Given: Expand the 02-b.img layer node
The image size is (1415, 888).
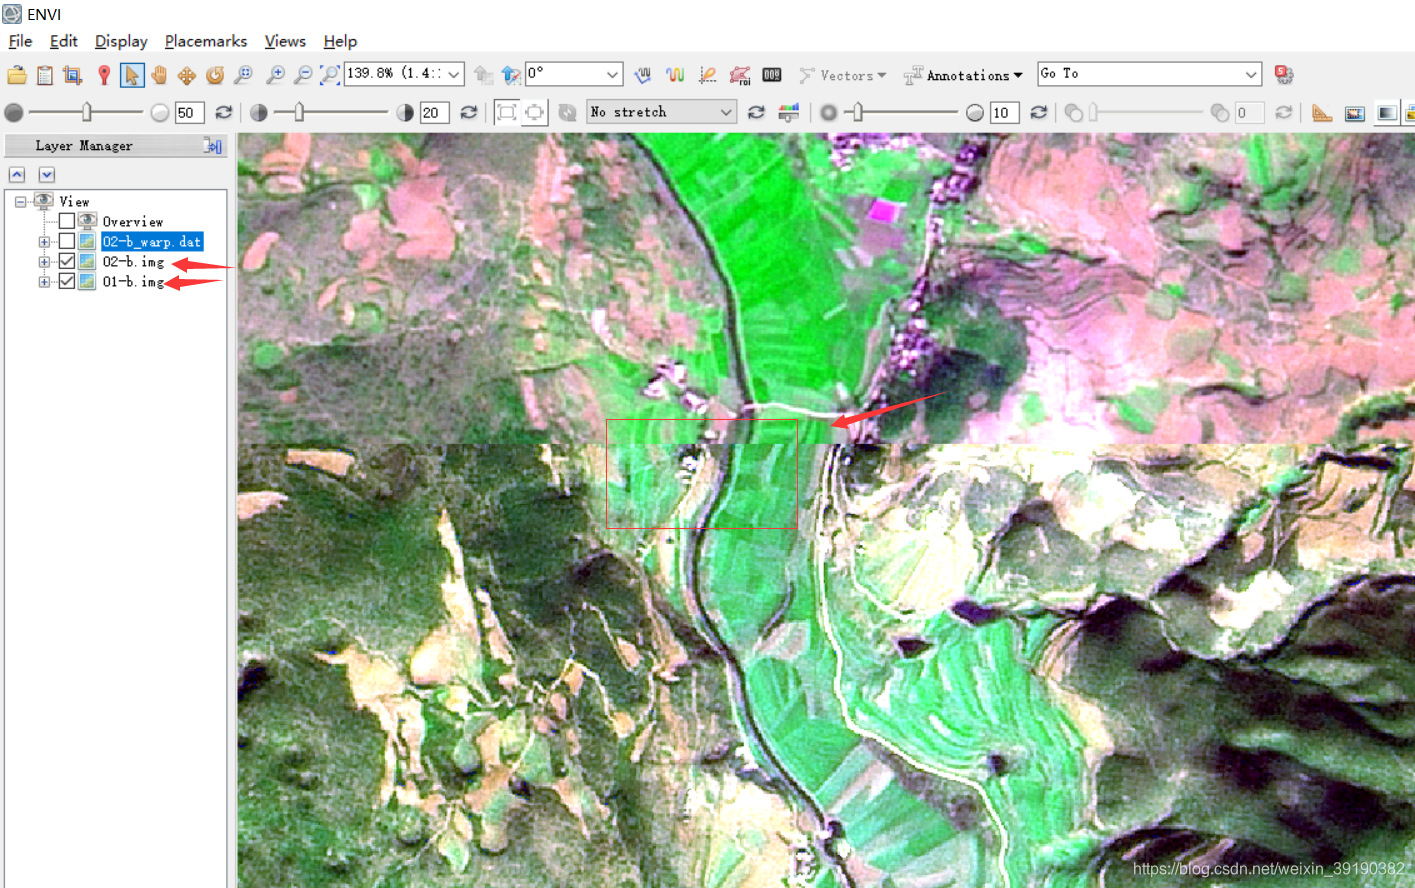Looking at the screenshot, I should [44, 262].
